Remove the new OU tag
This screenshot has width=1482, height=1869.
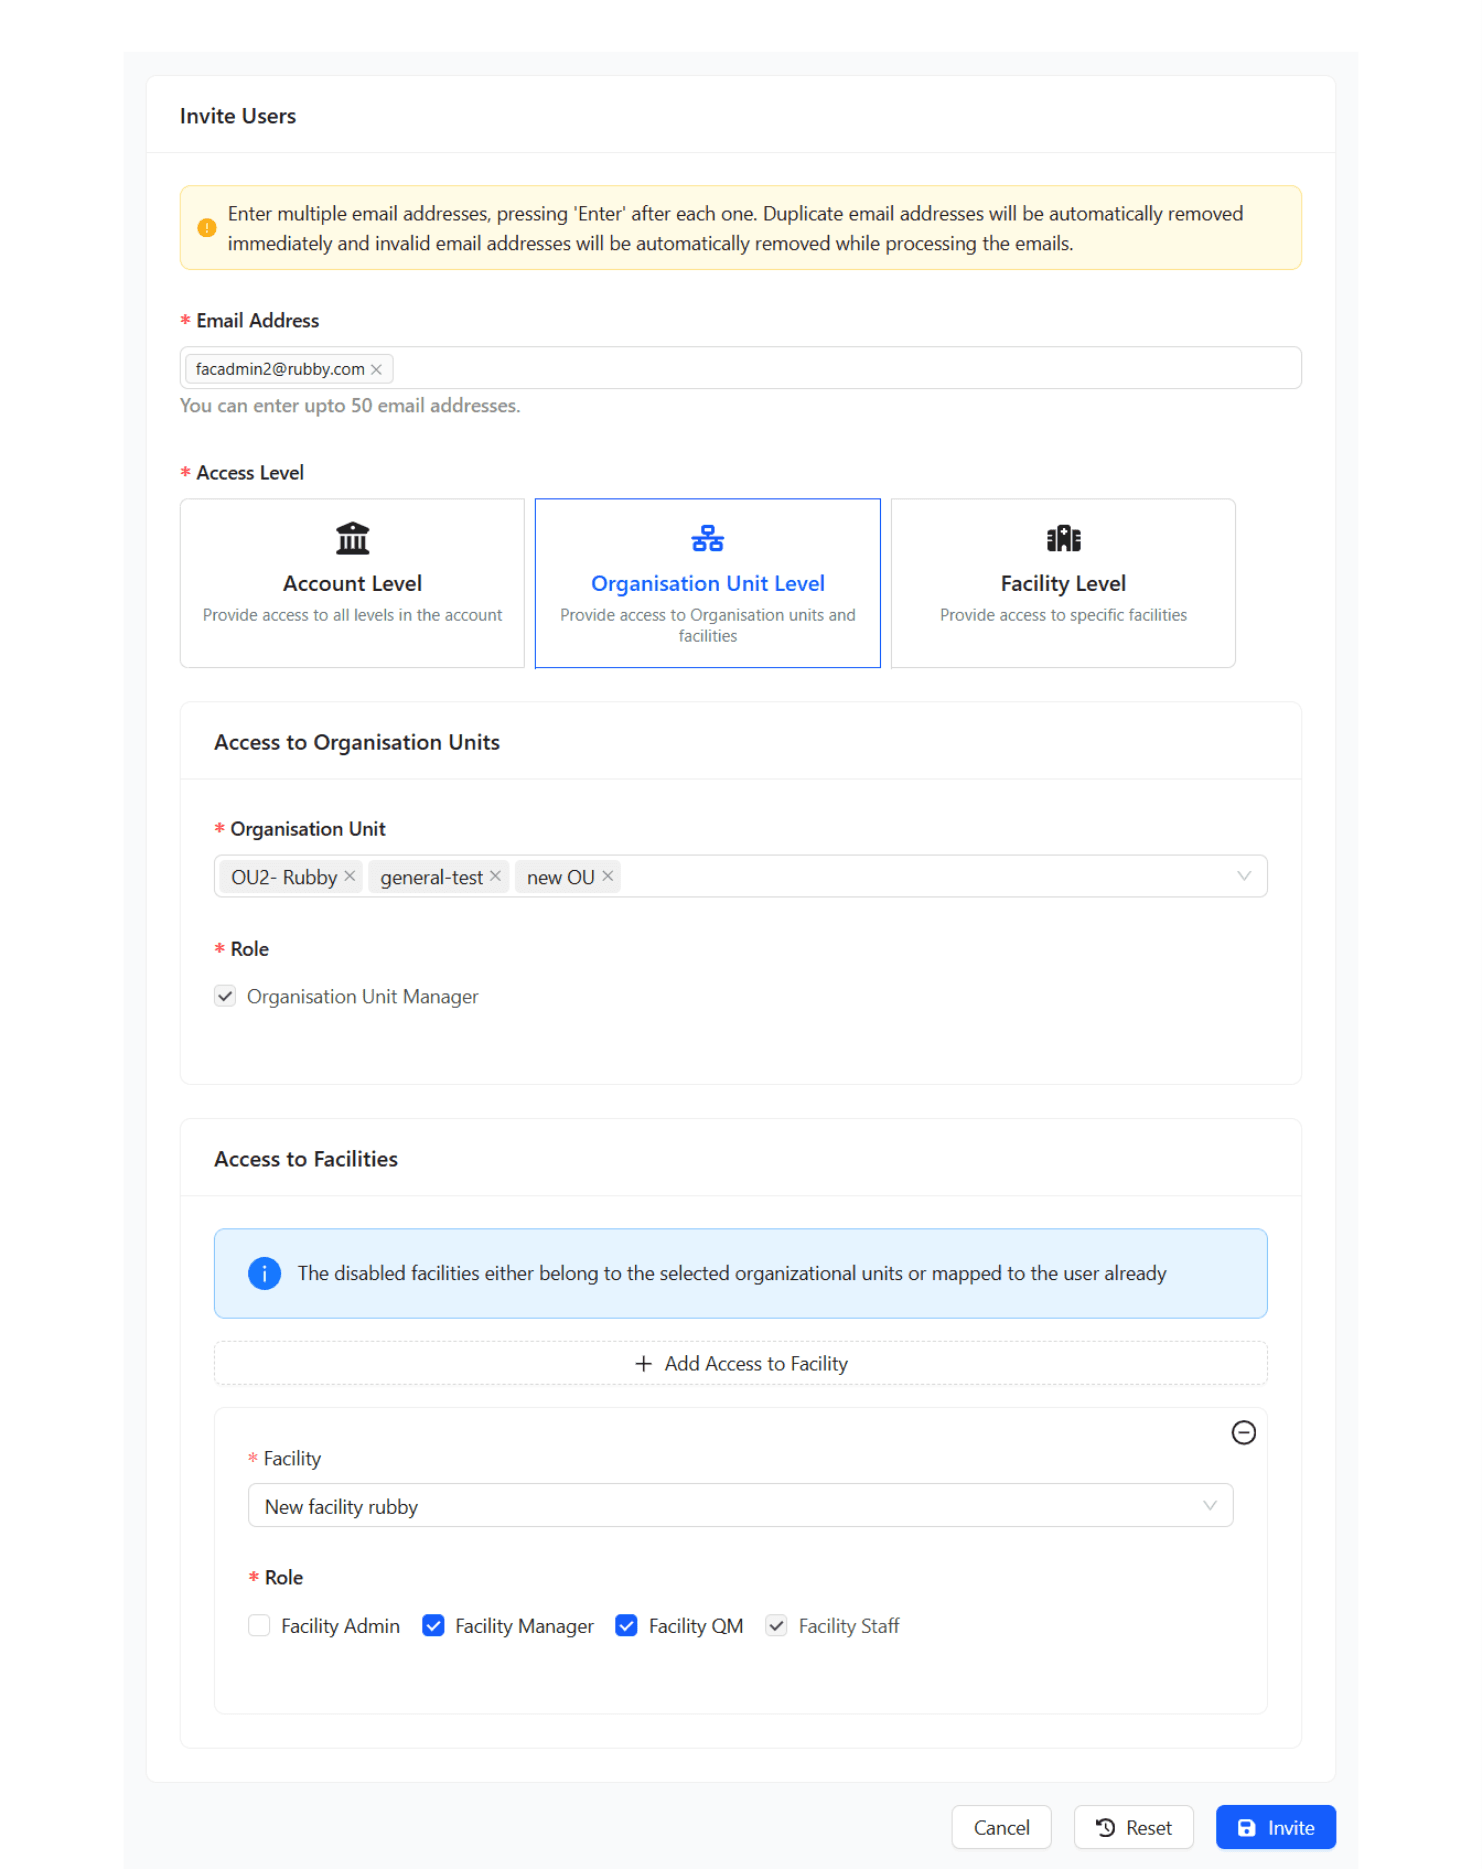pyautogui.click(x=608, y=876)
